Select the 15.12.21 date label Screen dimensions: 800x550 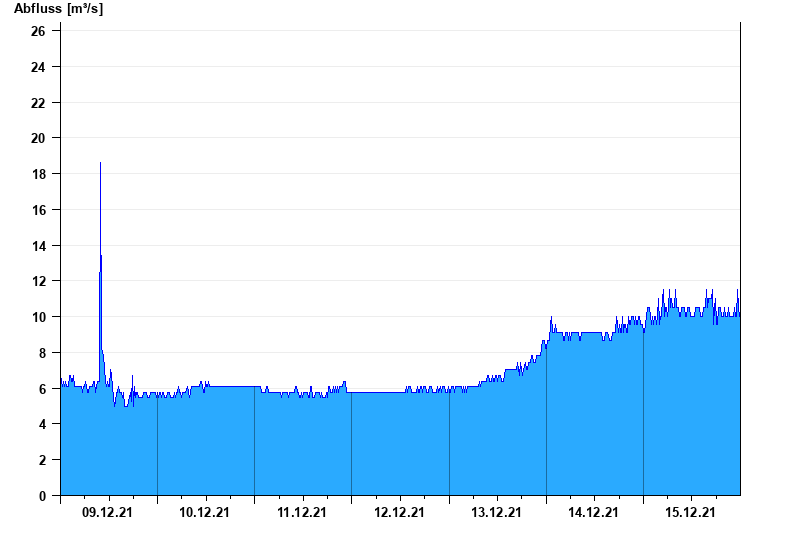pos(690,513)
